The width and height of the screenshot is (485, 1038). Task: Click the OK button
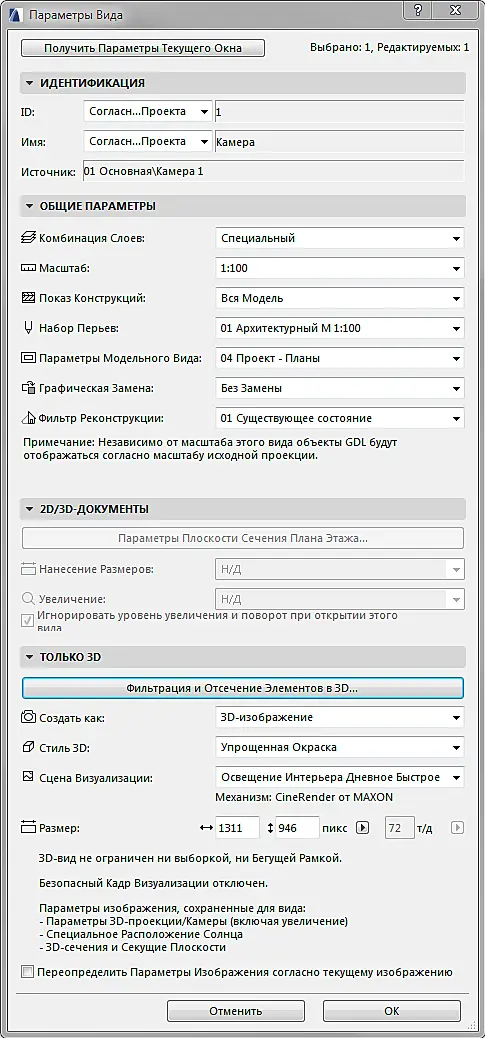pyautogui.click(x=392, y=1011)
